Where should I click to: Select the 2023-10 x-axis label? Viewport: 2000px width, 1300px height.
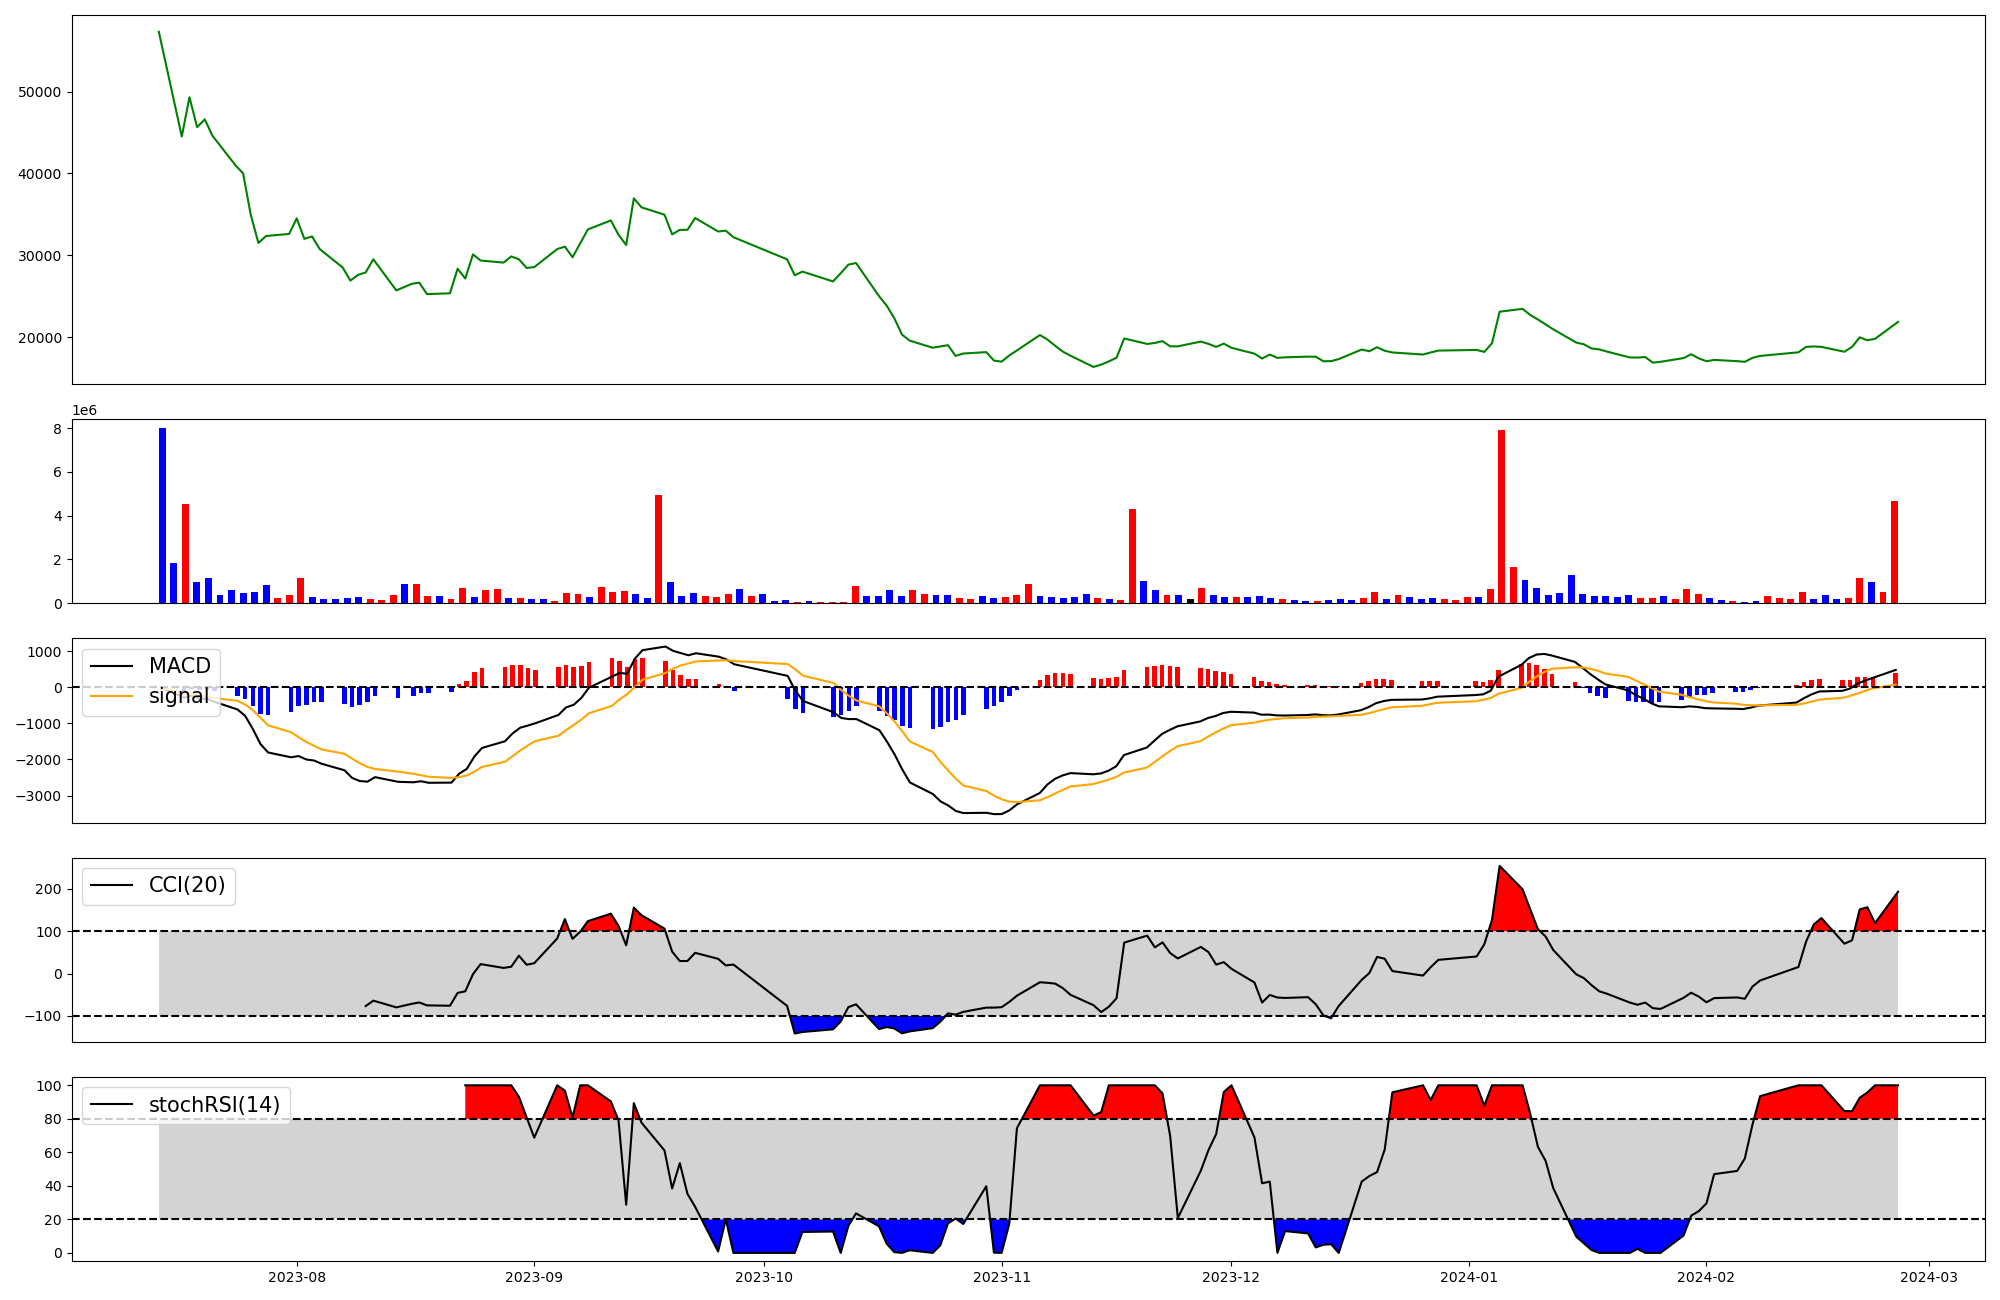764,1277
